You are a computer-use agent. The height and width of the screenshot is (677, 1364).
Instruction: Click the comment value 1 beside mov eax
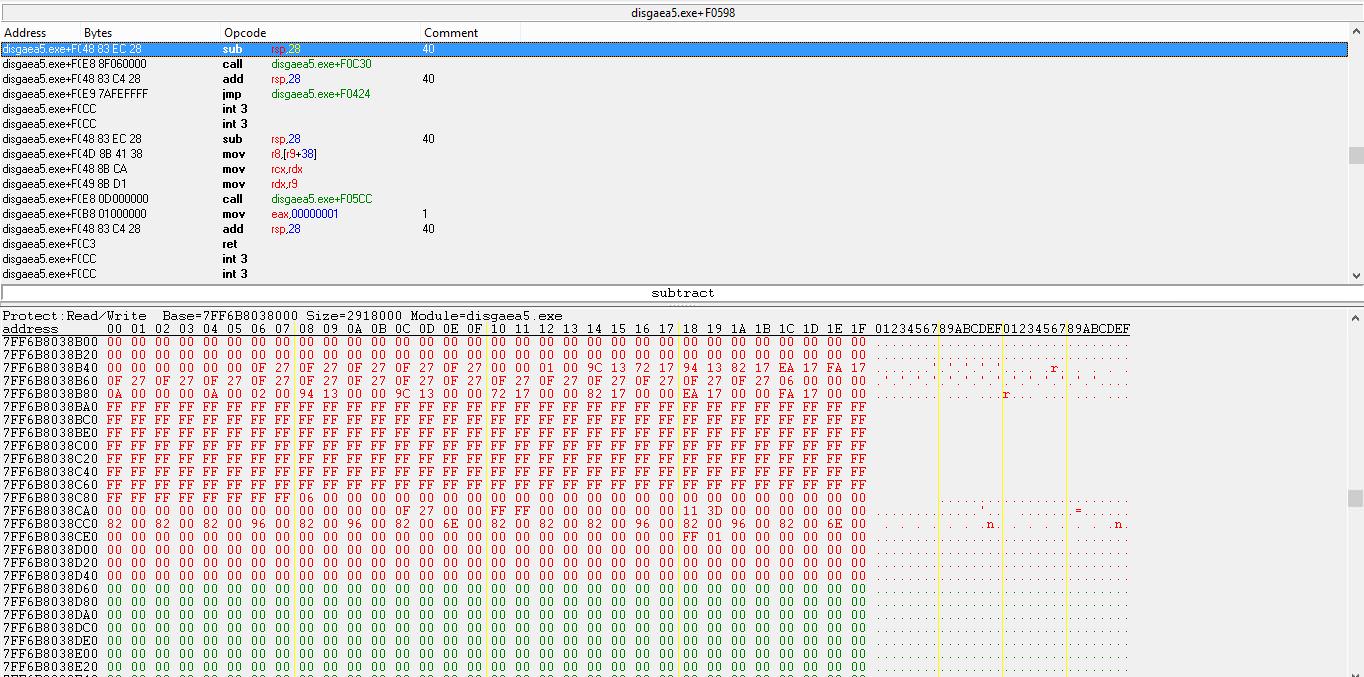425,214
